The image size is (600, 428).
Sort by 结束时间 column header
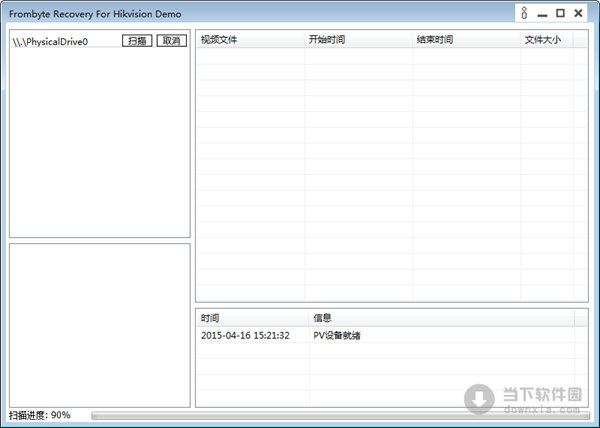466,40
